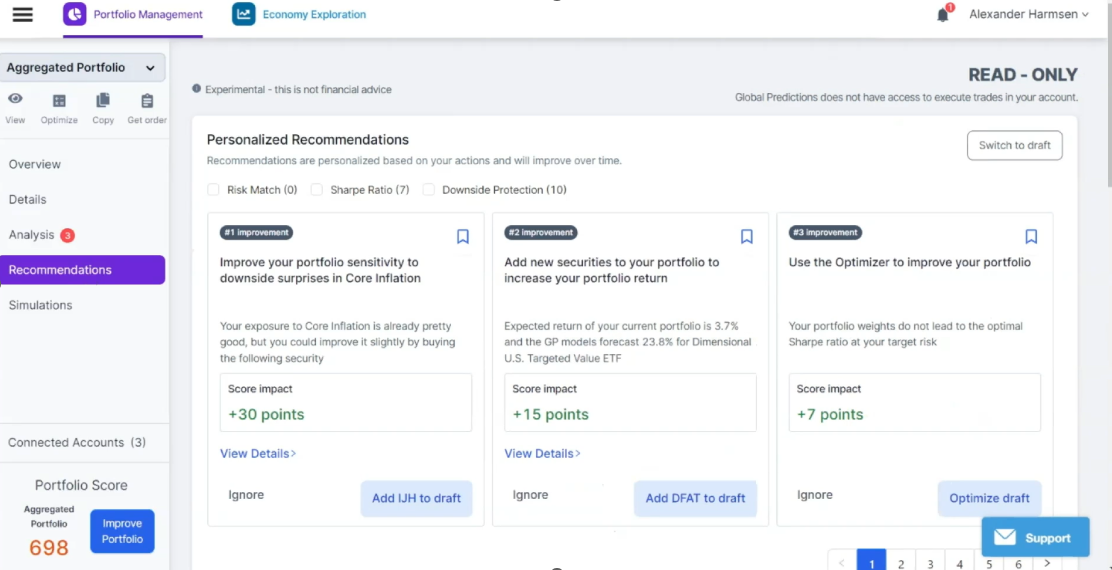Go to recommendations page 2
This screenshot has width=1112, height=570.
(x=901, y=563)
